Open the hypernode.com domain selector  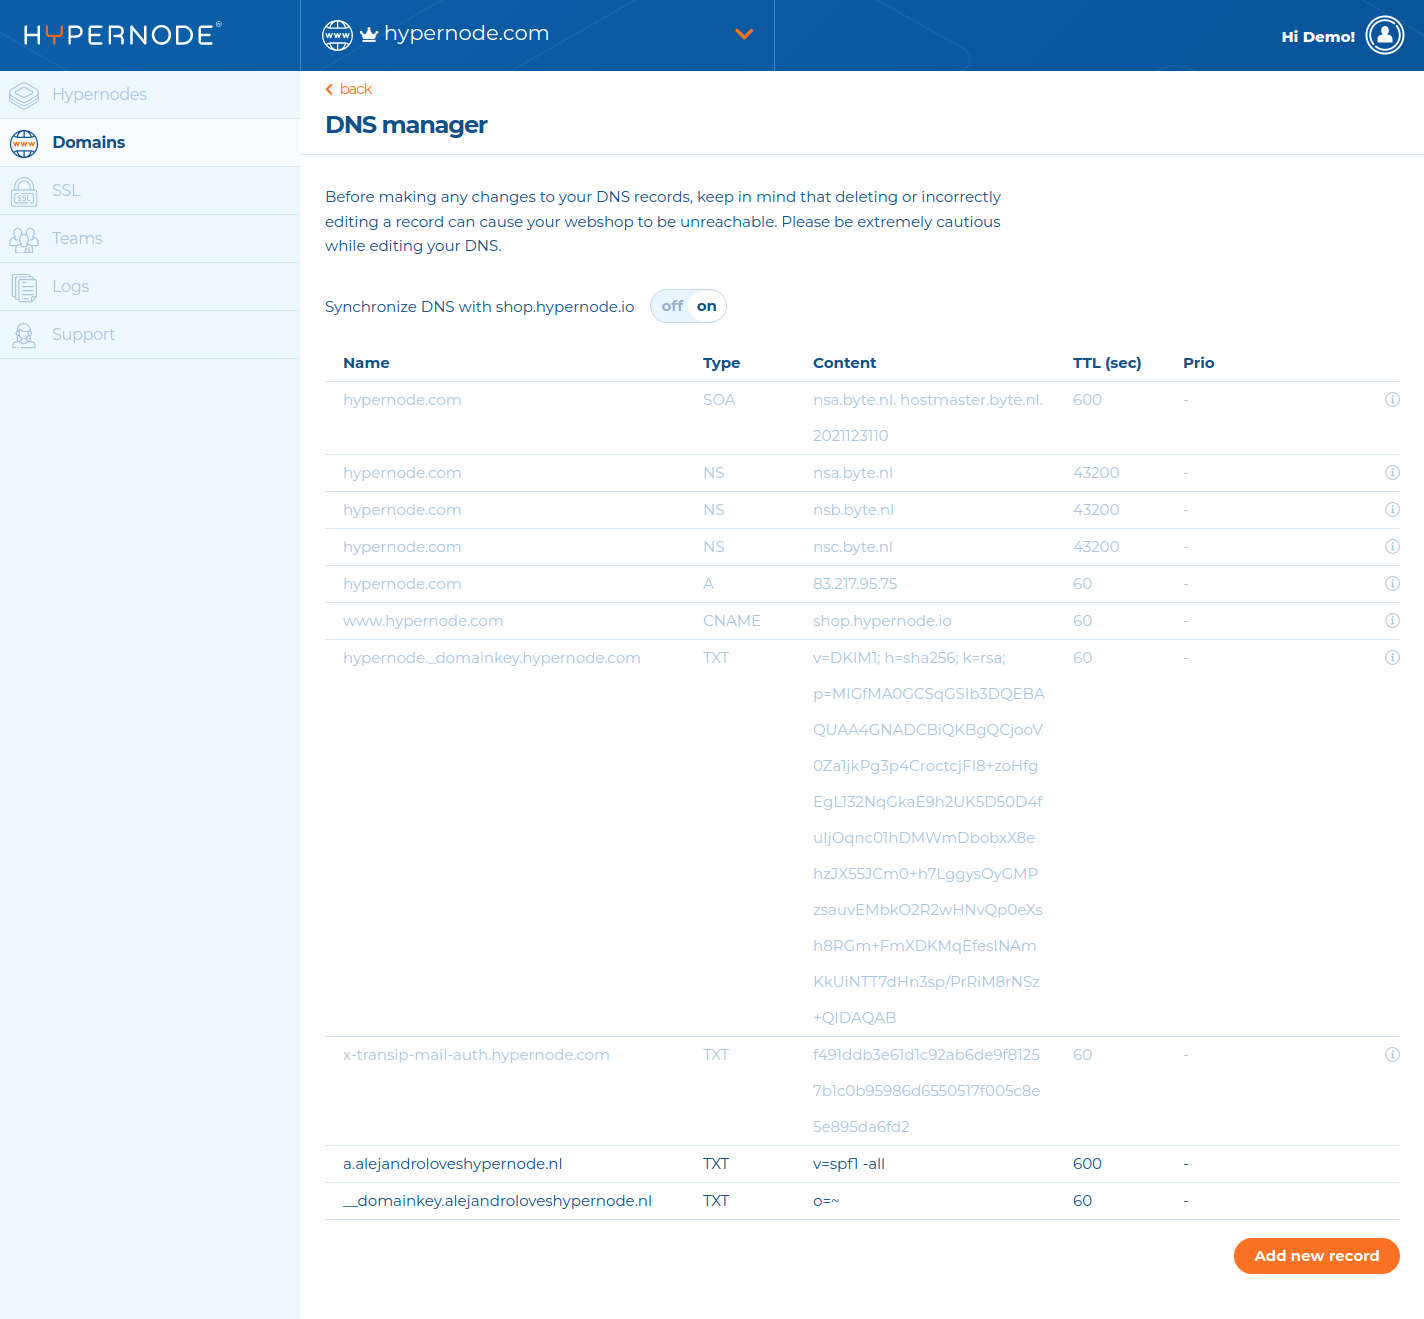pyautogui.click(x=537, y=35)
